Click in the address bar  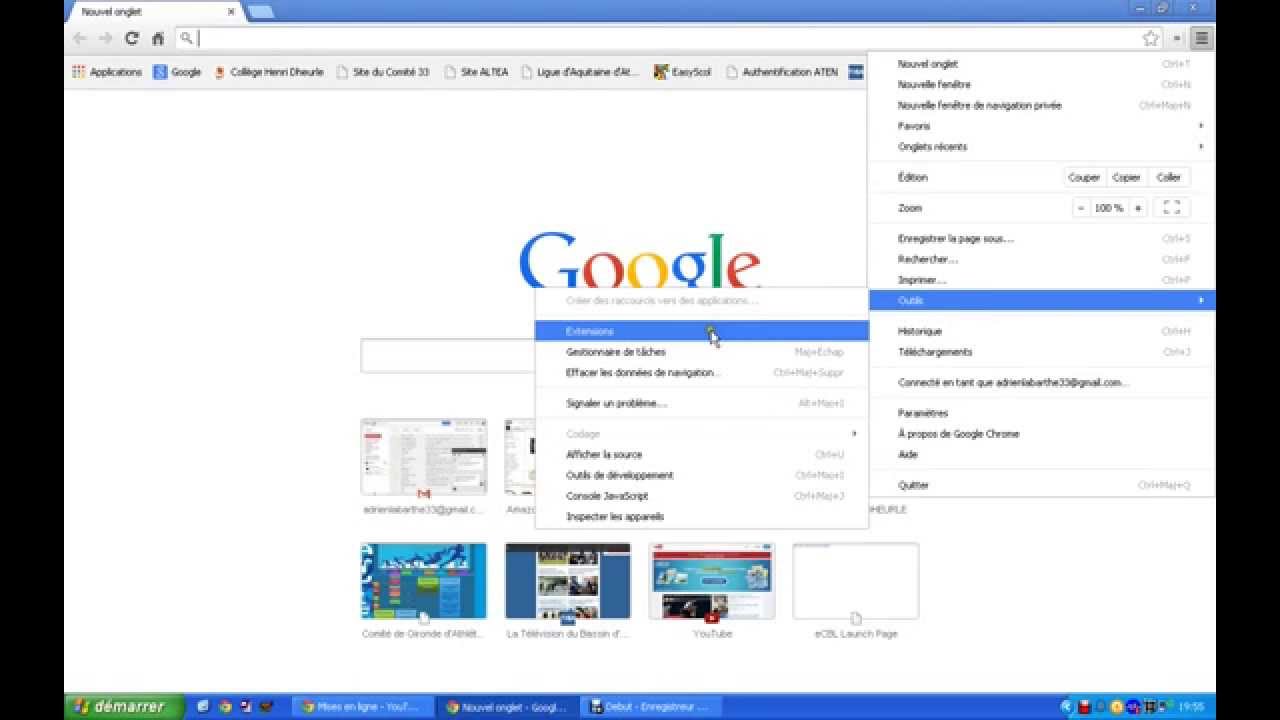click(660, 38)
